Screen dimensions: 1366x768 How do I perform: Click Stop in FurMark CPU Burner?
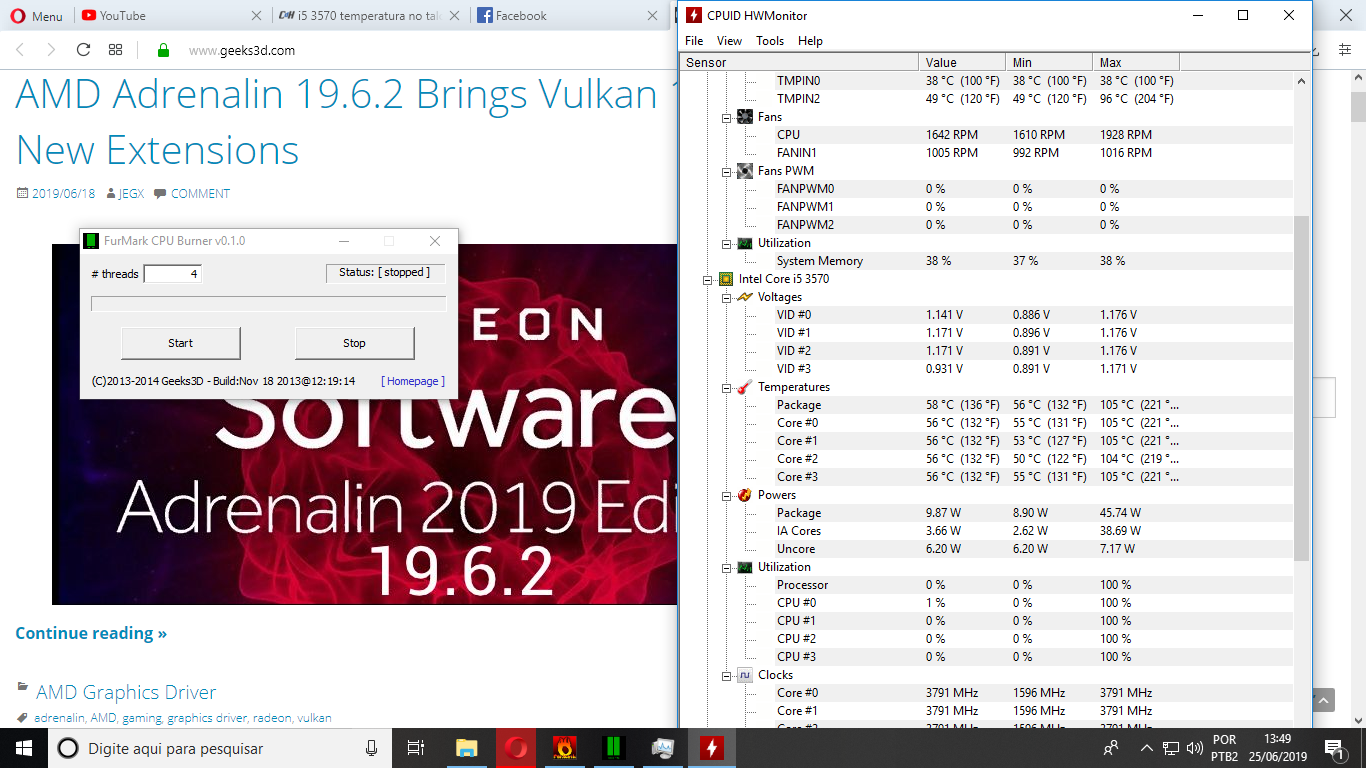point(354,343)
